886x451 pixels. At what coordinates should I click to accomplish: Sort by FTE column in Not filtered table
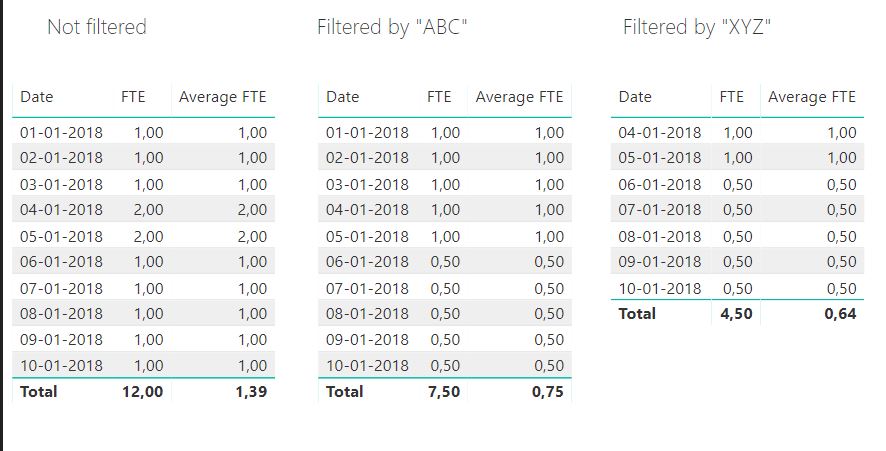click(x=133, y=97)
